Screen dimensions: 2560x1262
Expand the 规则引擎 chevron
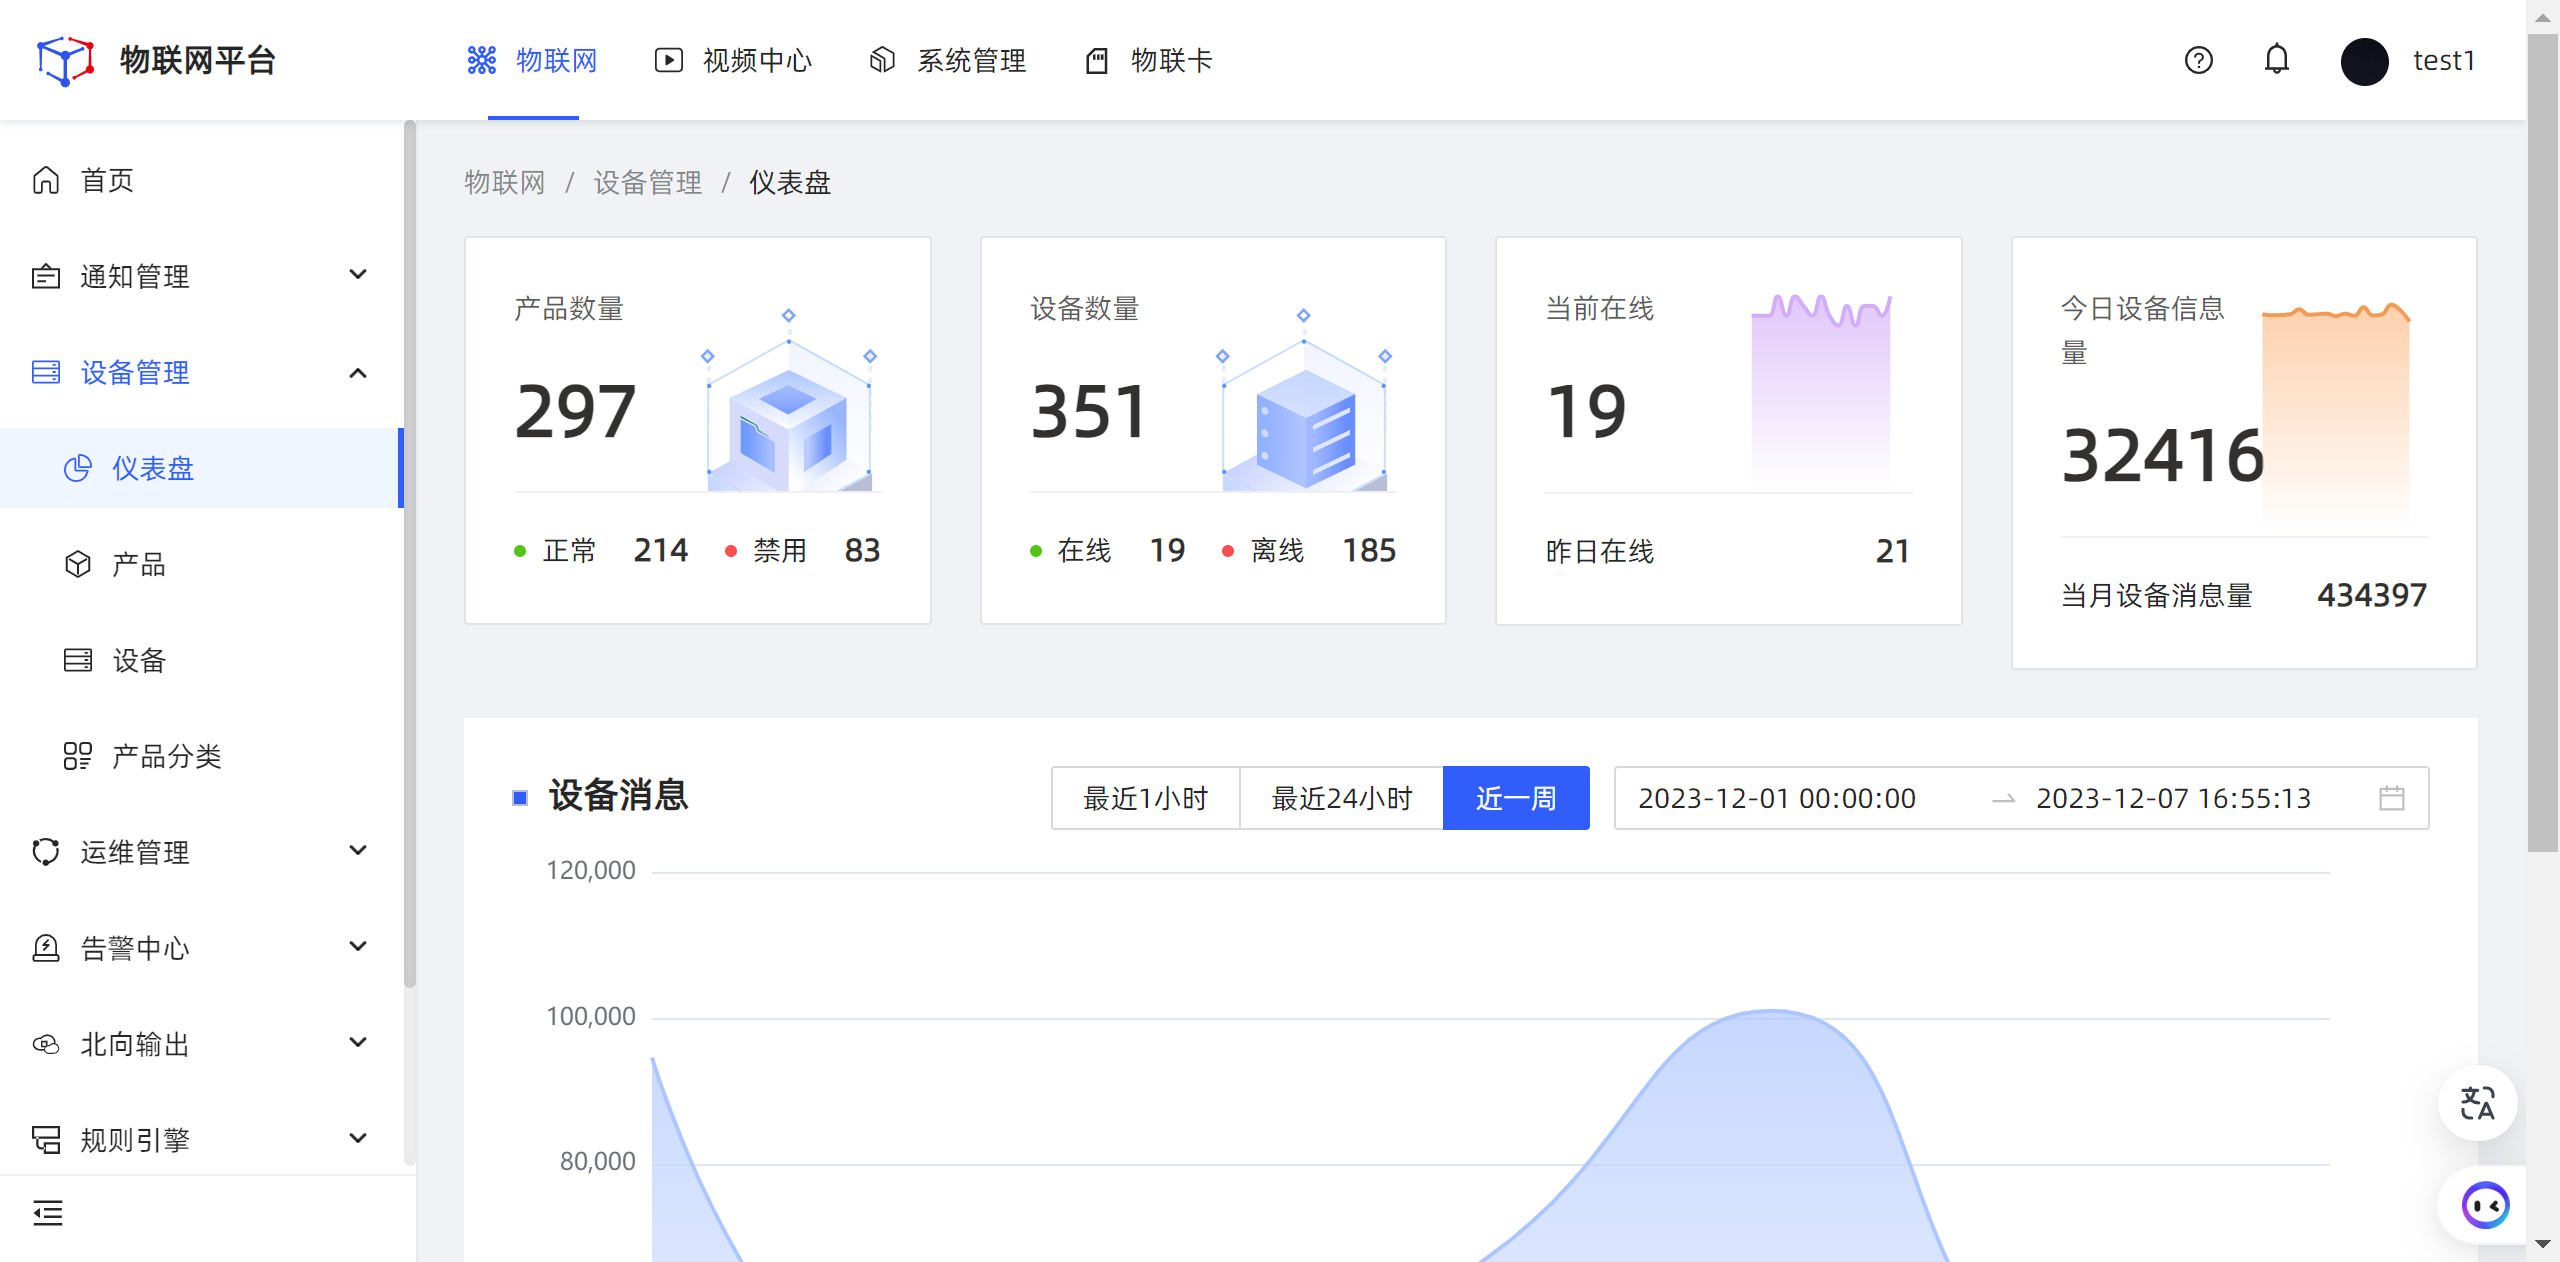tap(358, 1138)
